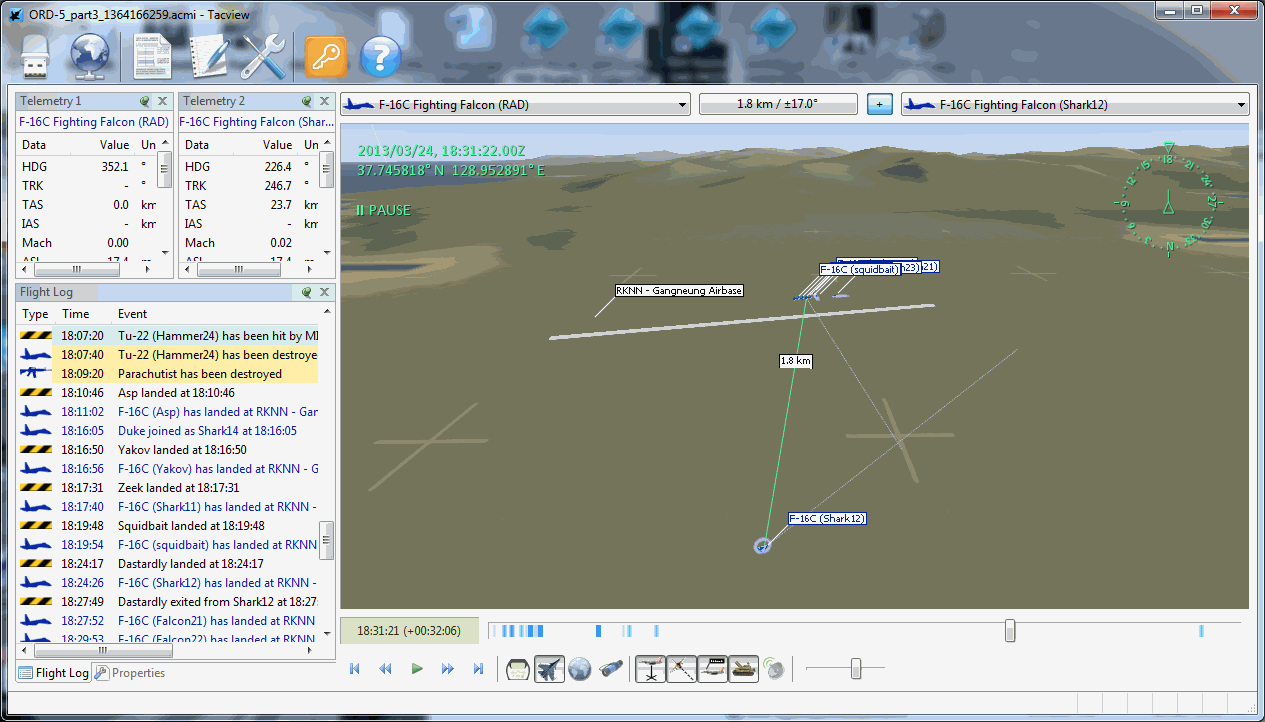This screenshot has width=1265, height=722.
Task: Click the F-16C (Shark12) label in 3D view
Action: [x=827, y=519]
